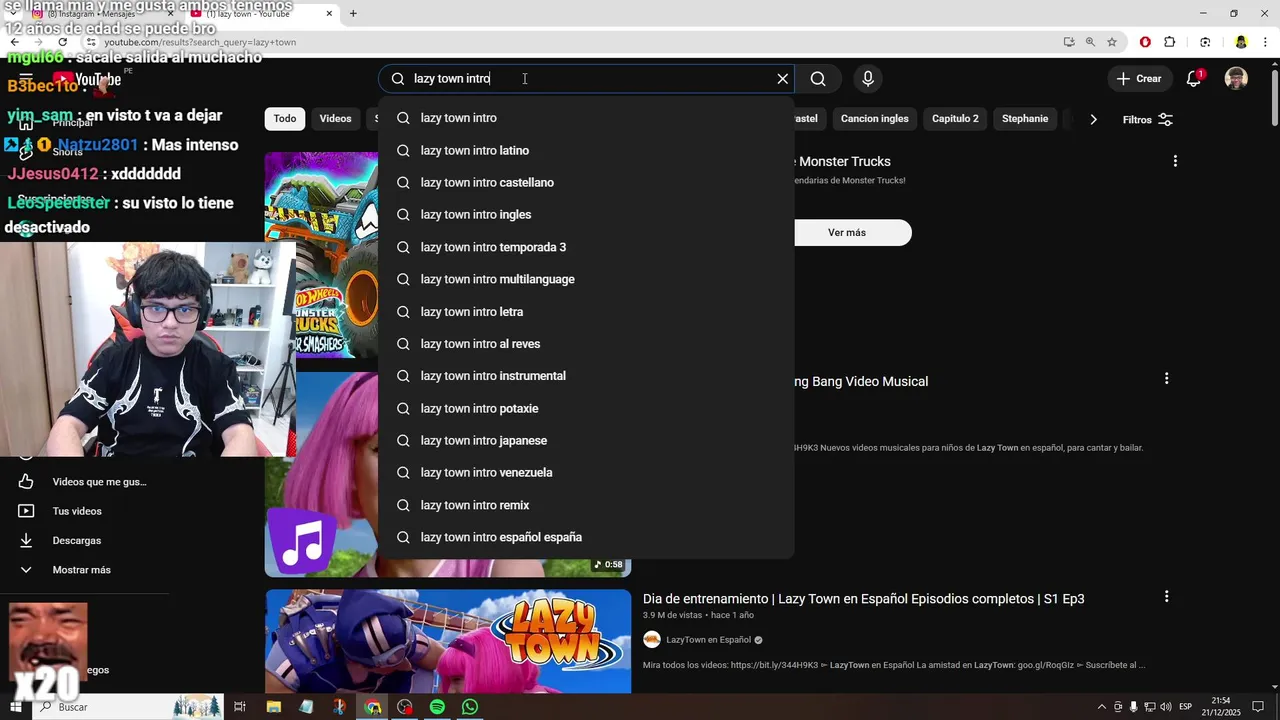Screen dimensions: 1280x720
Task: Open options menu for Bang Bang Video Musical
Action: pyautogui.click(x=1166, y=379)
